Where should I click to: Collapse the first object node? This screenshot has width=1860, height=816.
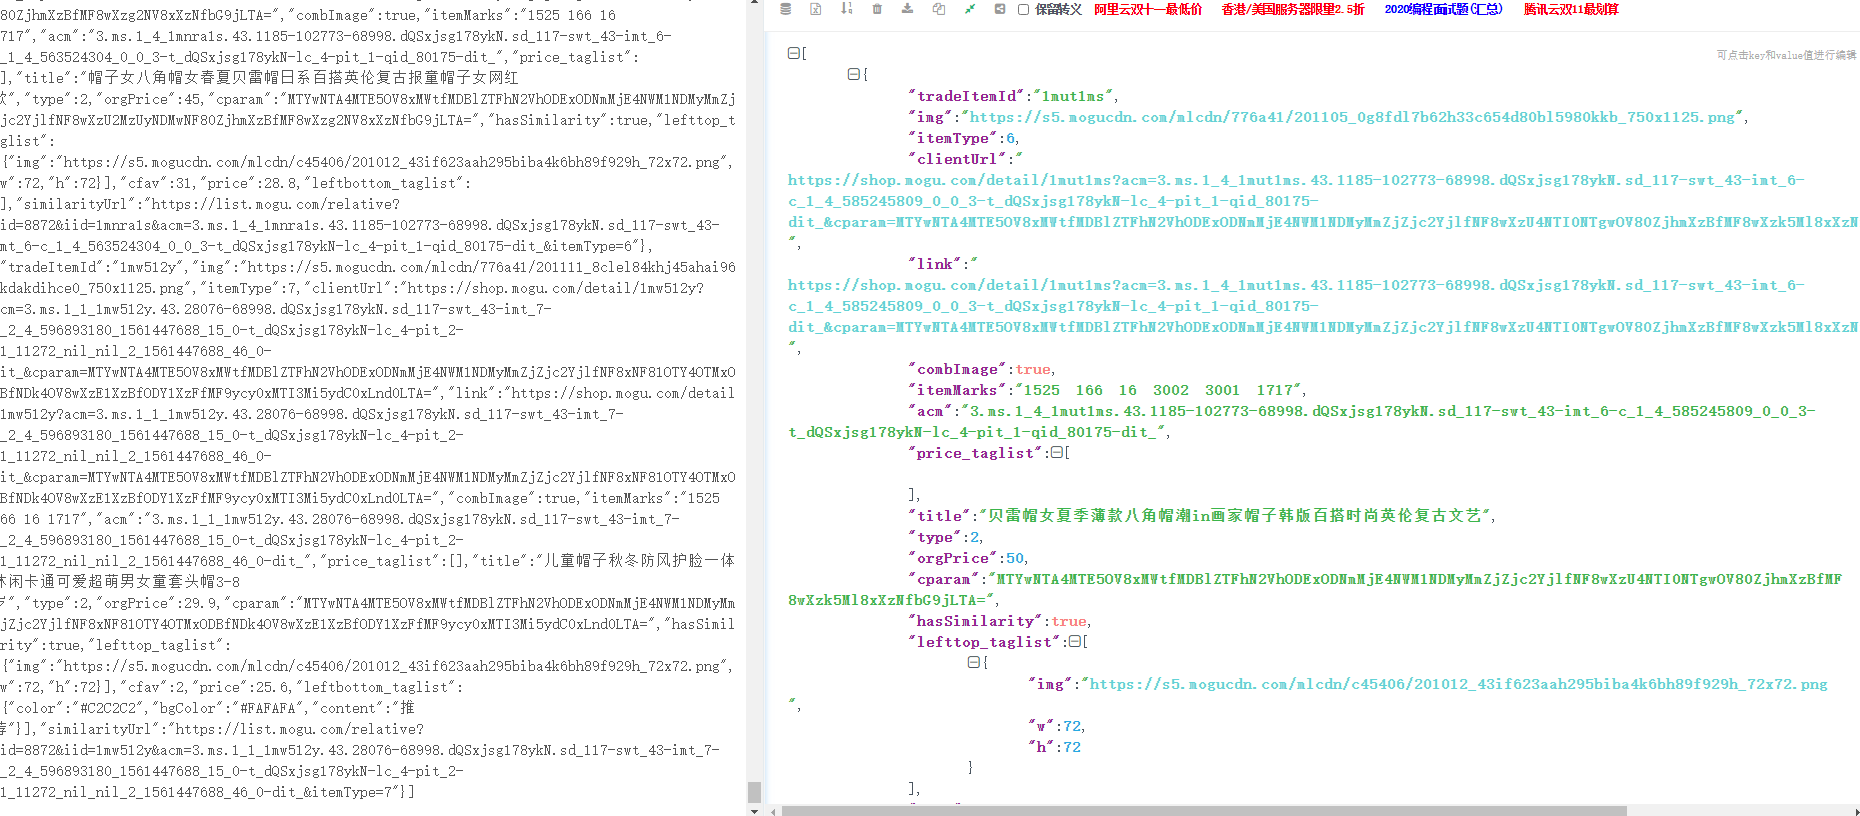click(x=853, y=74)
